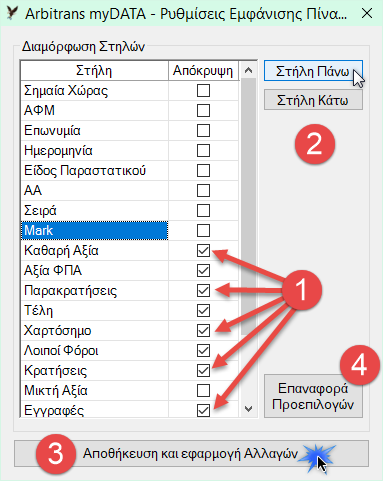Uncheck the Εγγραφές hide checkbox
This screenshot has height=481, width=383.
tap(203, 411)
